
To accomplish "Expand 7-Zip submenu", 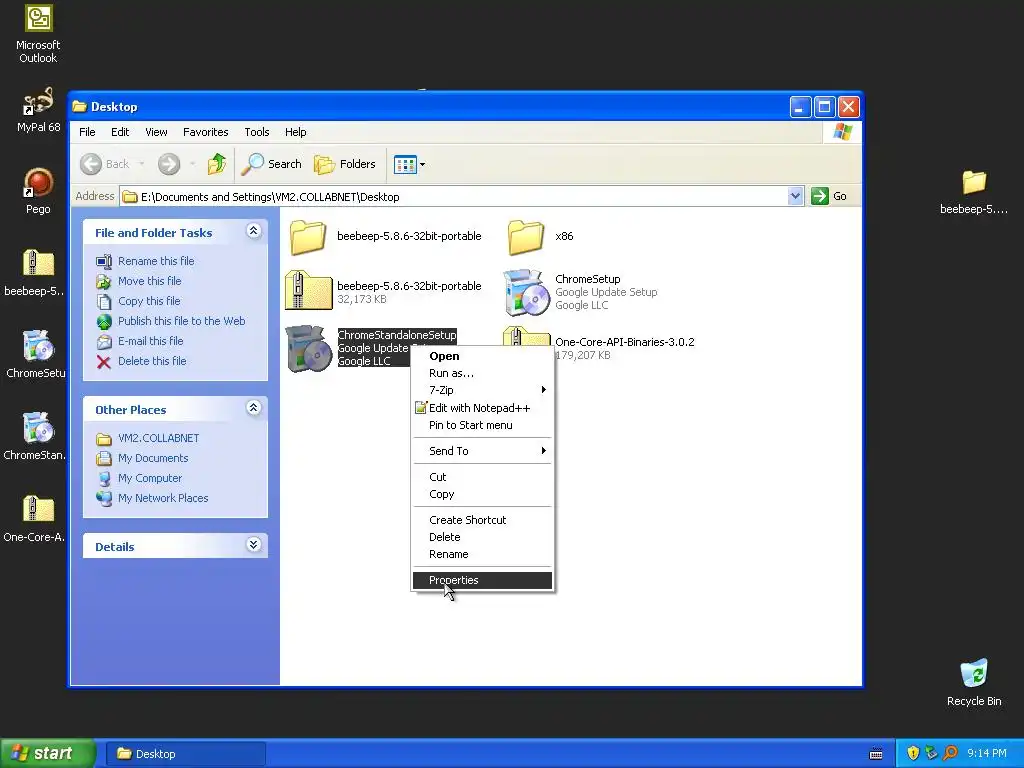I will pos(482,390).
